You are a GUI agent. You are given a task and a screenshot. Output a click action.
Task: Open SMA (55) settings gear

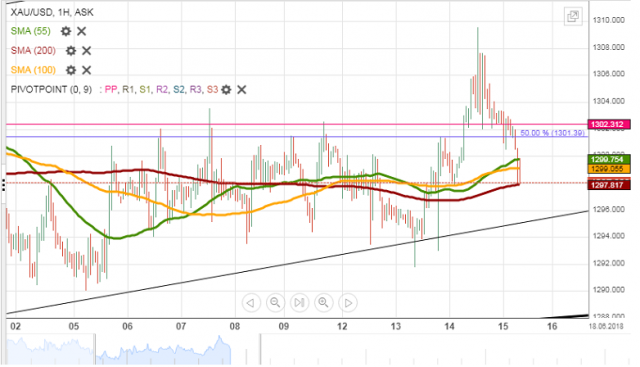coord(66,31)
